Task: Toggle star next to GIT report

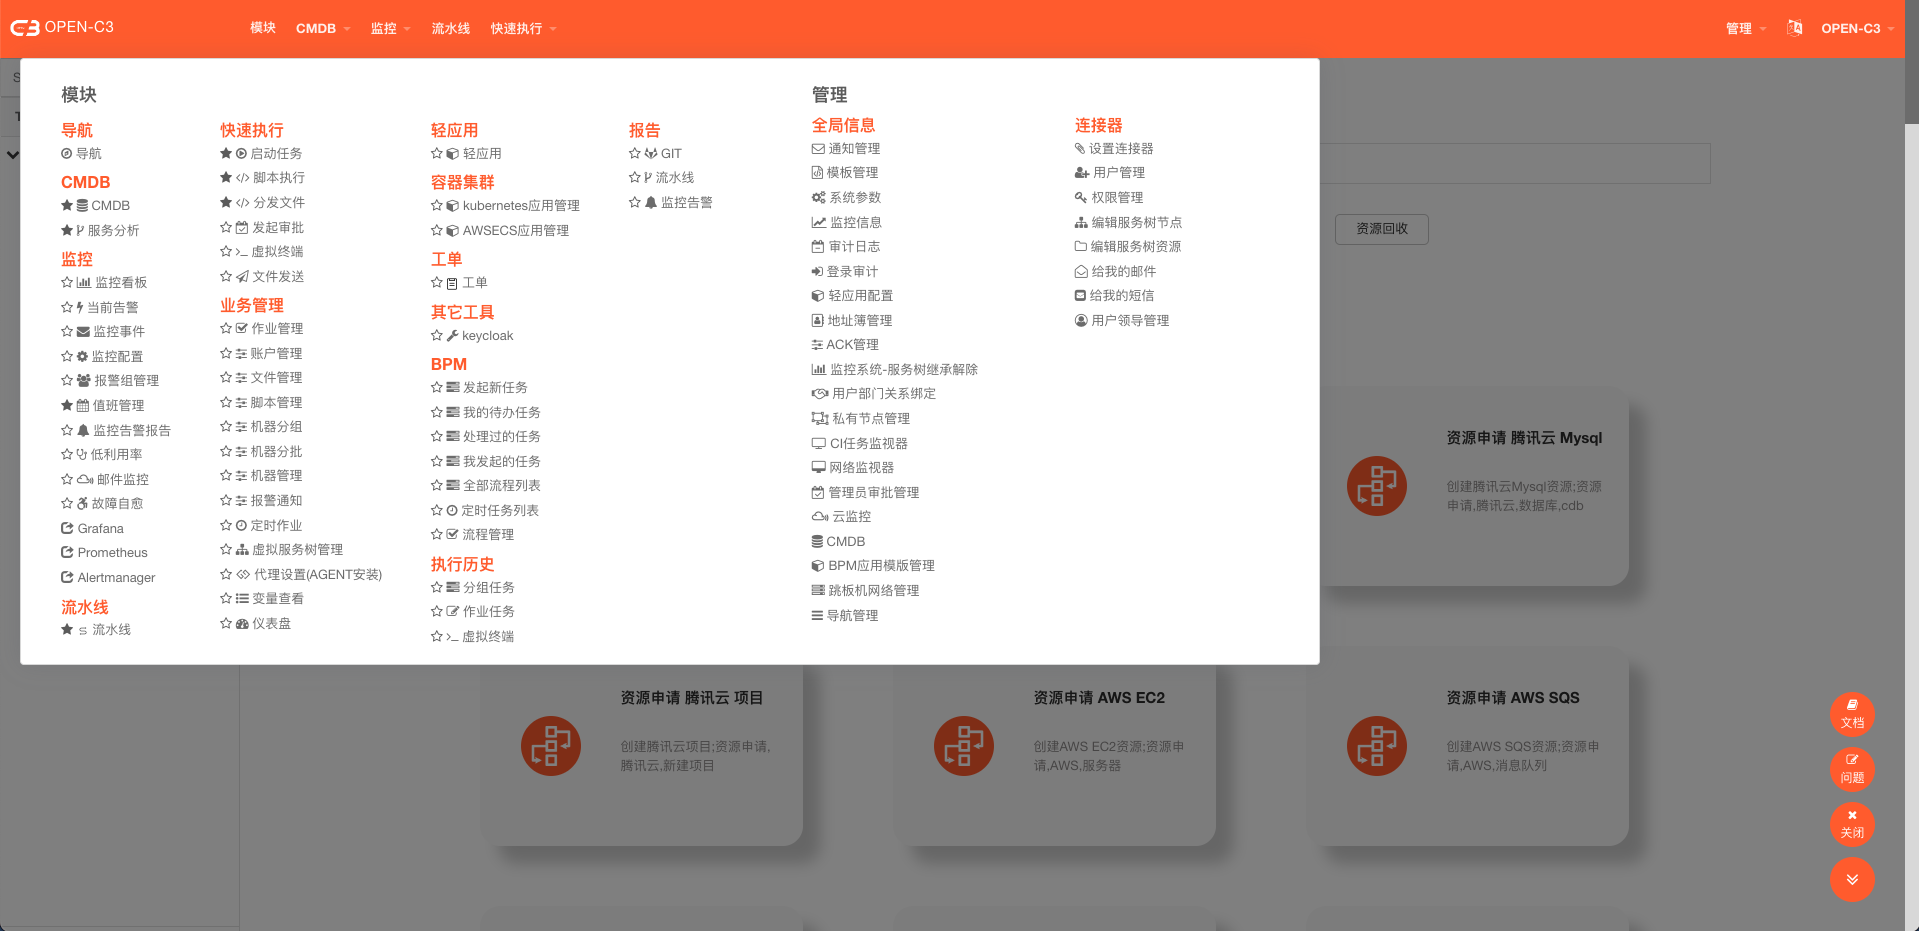Action: coord(635,153)
